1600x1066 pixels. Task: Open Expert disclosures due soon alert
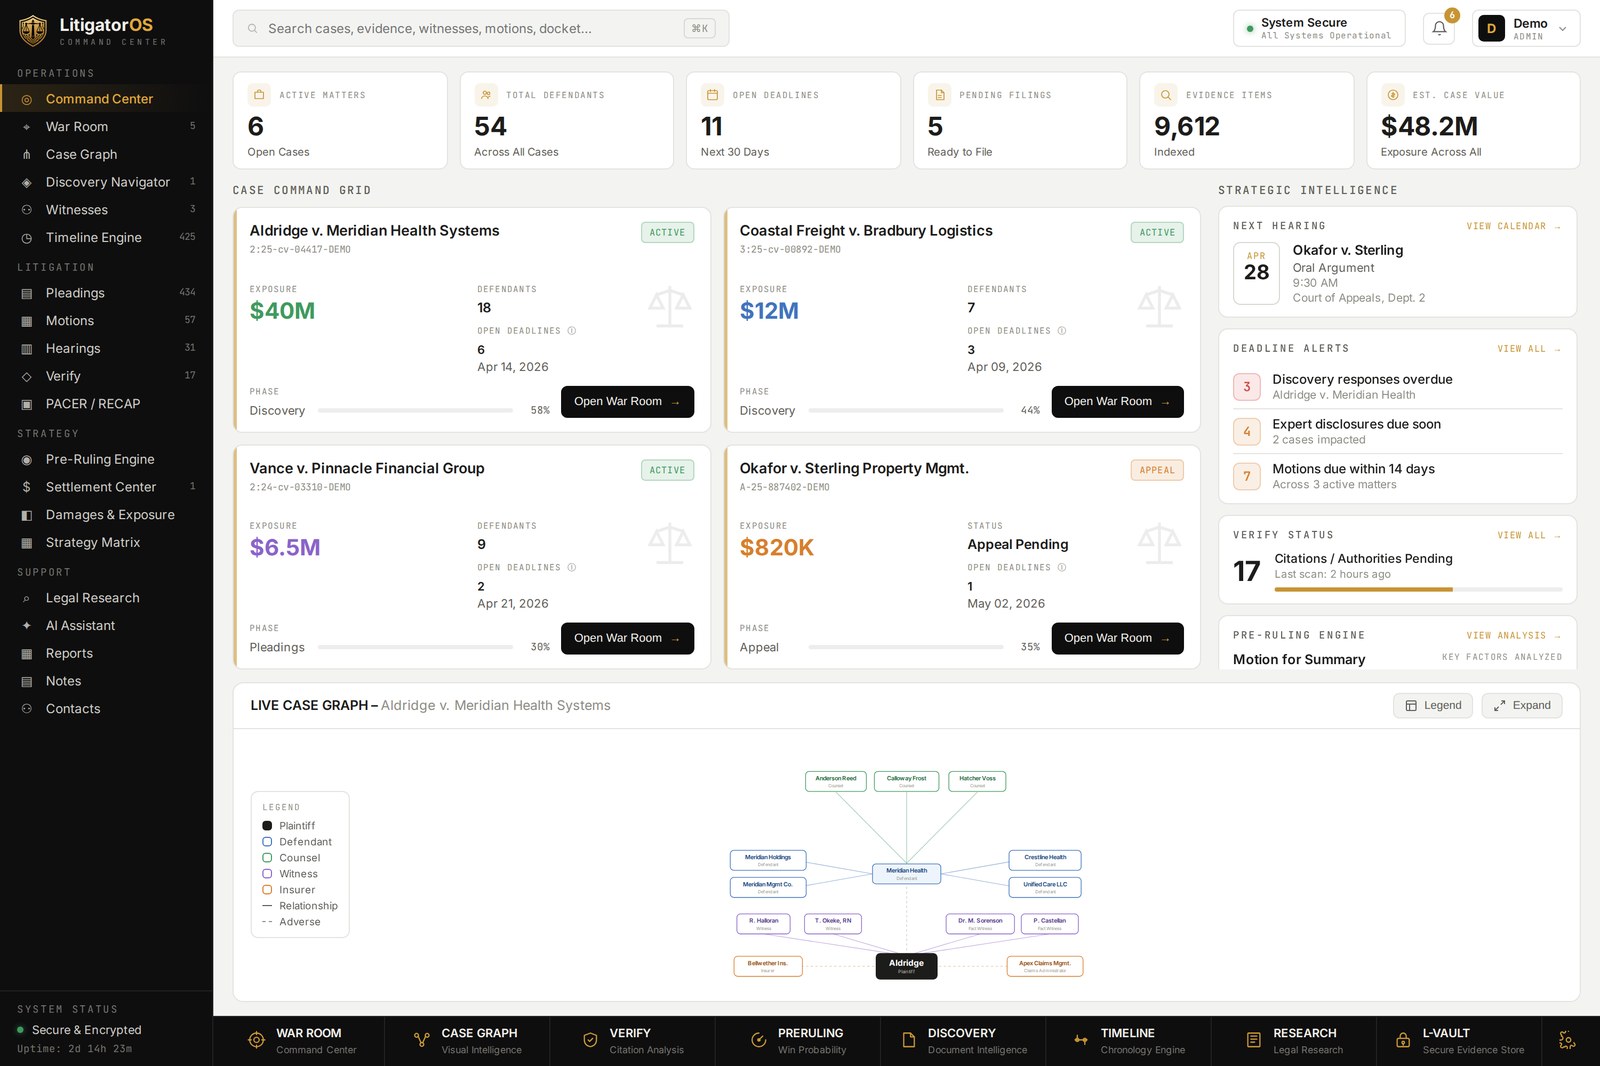[x=1398, y=432]
